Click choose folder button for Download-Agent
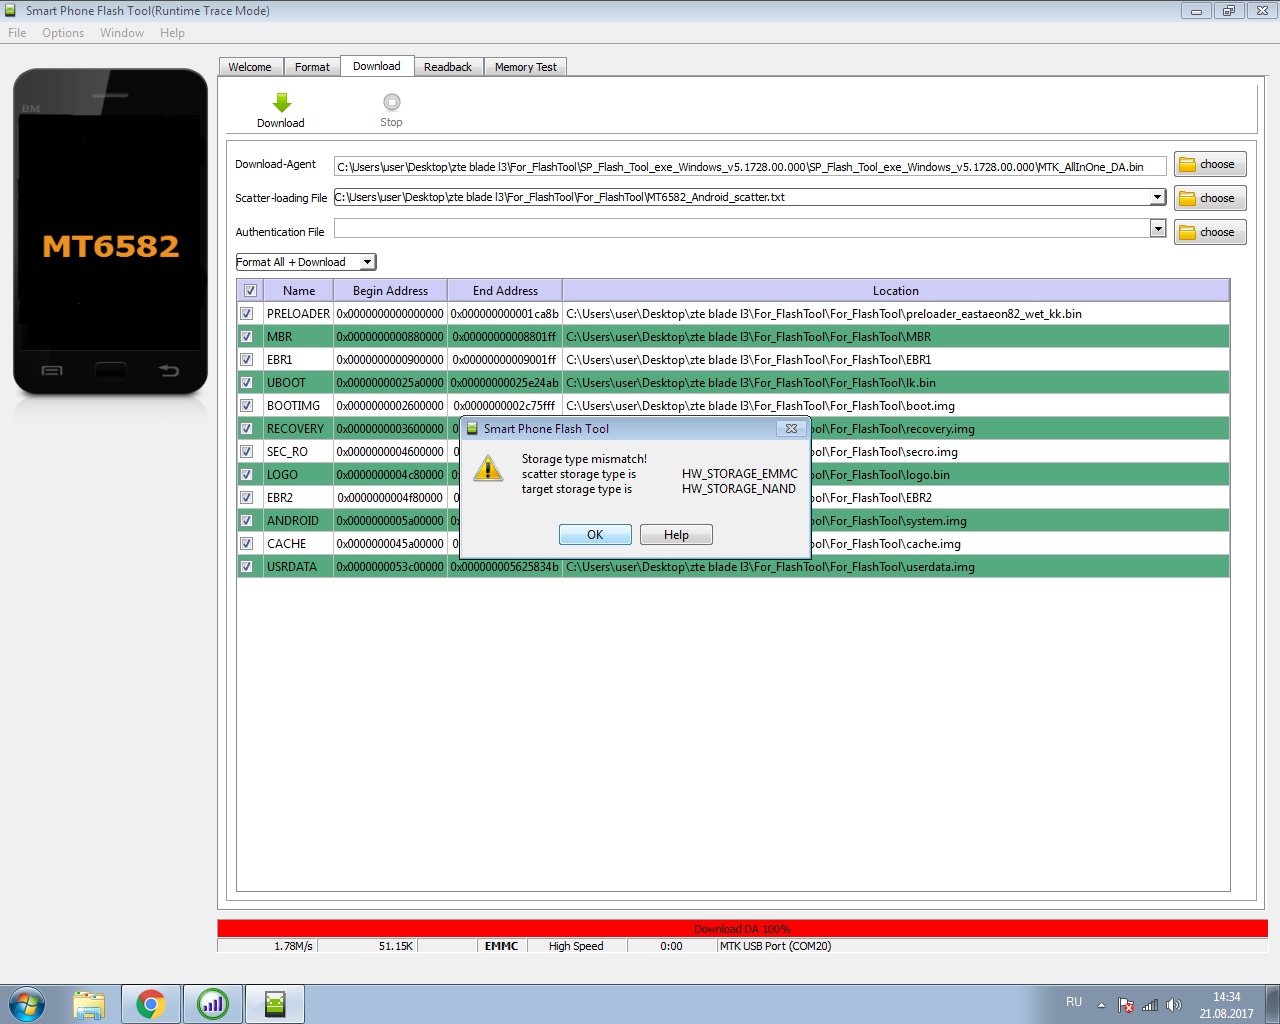The width and height of the screenshot is (1280, 1024). pos(1209,164)
